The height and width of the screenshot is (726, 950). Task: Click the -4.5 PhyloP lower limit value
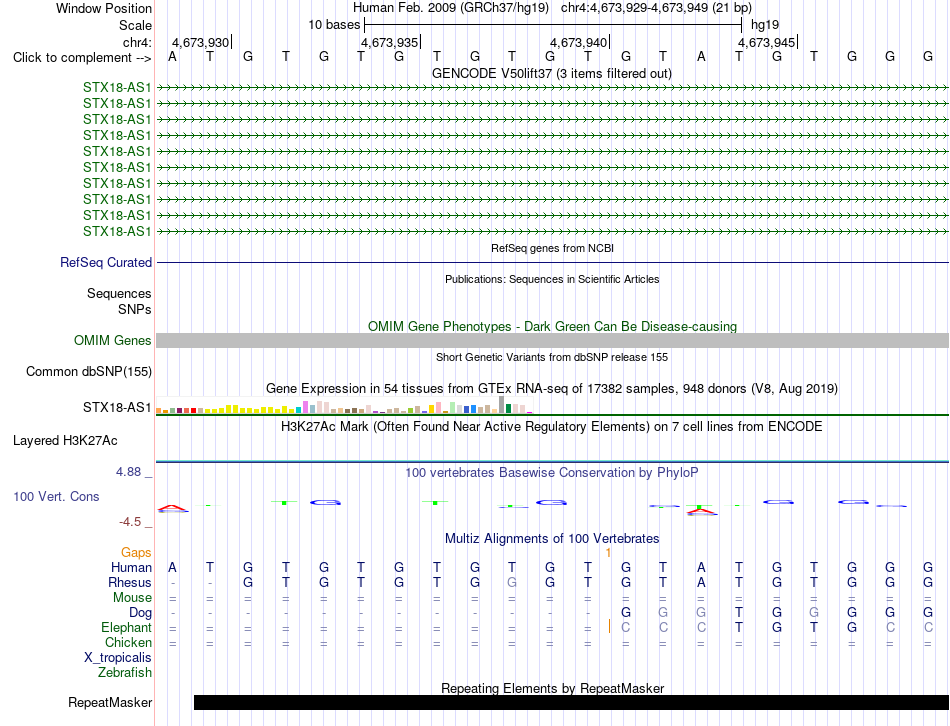(130, 522)
